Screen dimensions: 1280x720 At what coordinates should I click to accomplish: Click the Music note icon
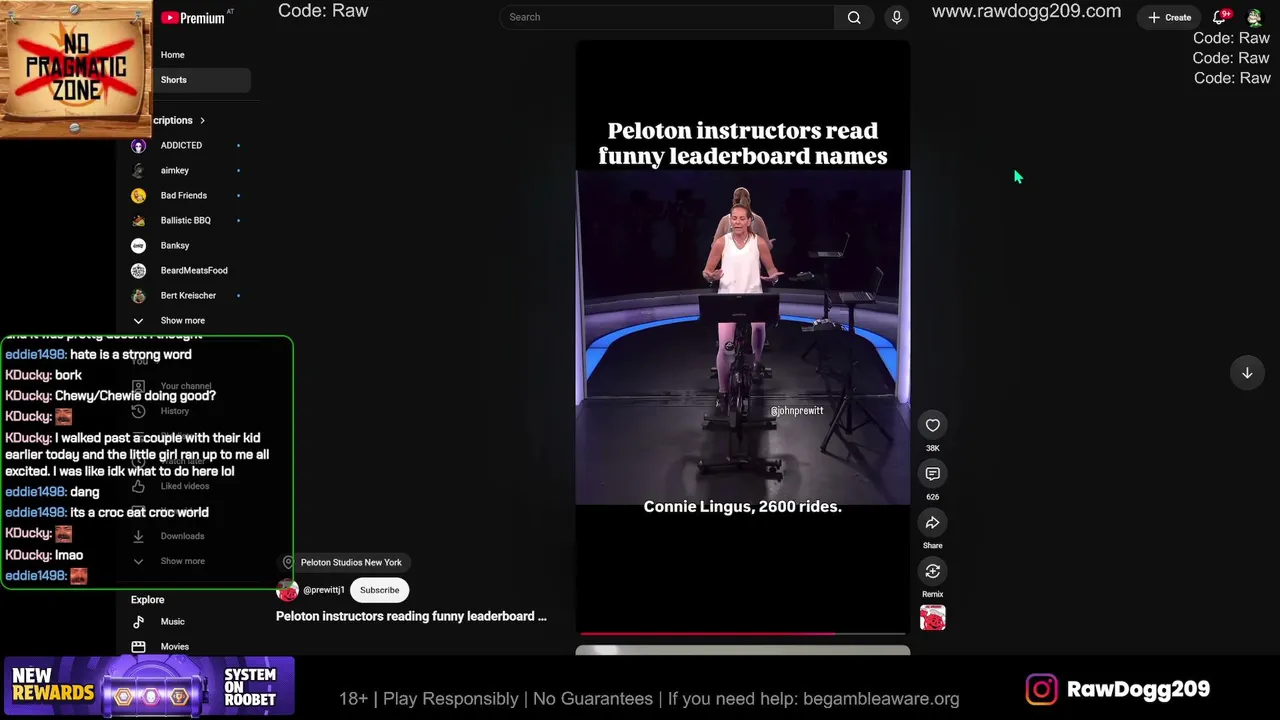click(x=139, y=622)
